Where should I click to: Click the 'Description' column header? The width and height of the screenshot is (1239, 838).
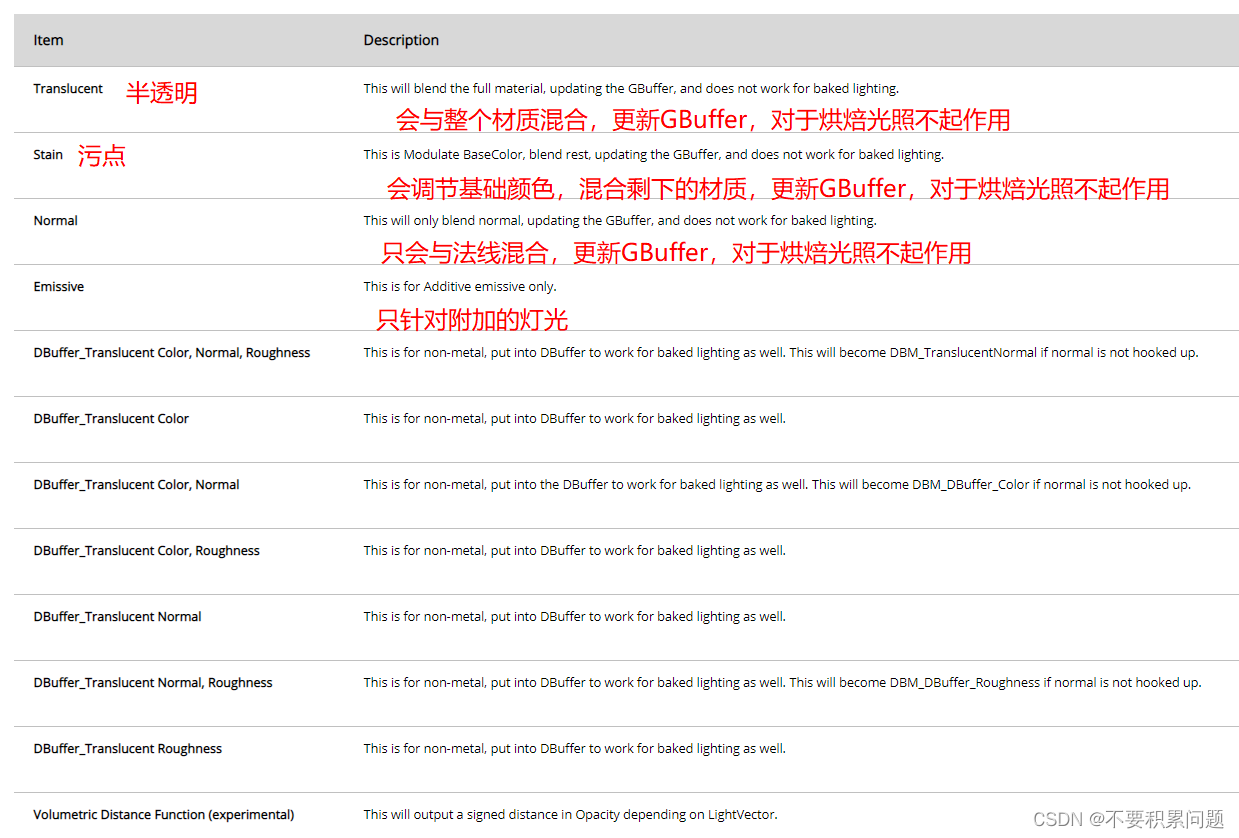401,41
